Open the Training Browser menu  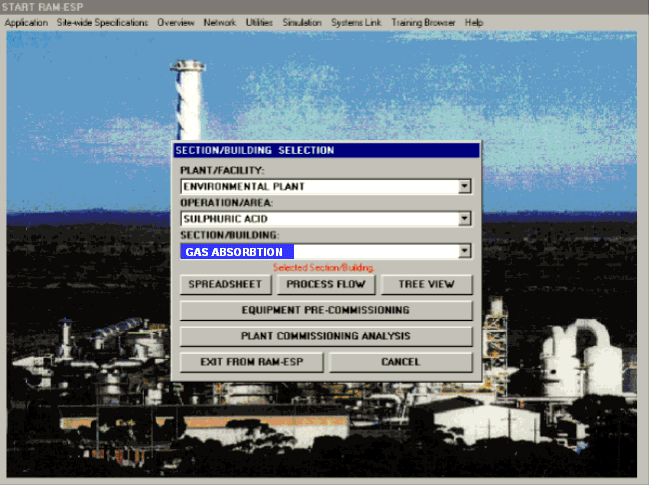[423, 23]
